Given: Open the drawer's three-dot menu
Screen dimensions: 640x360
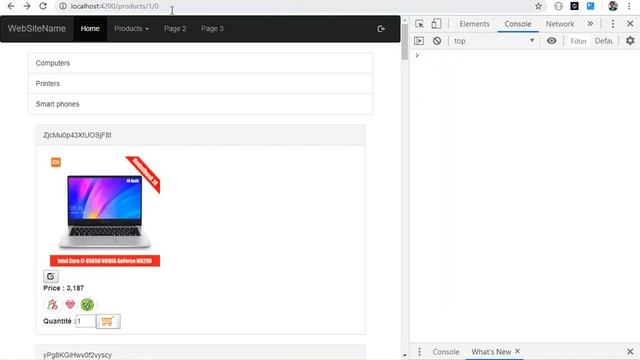Looking at the screenshot, I should pyautogui.click(x=419, y=351).
